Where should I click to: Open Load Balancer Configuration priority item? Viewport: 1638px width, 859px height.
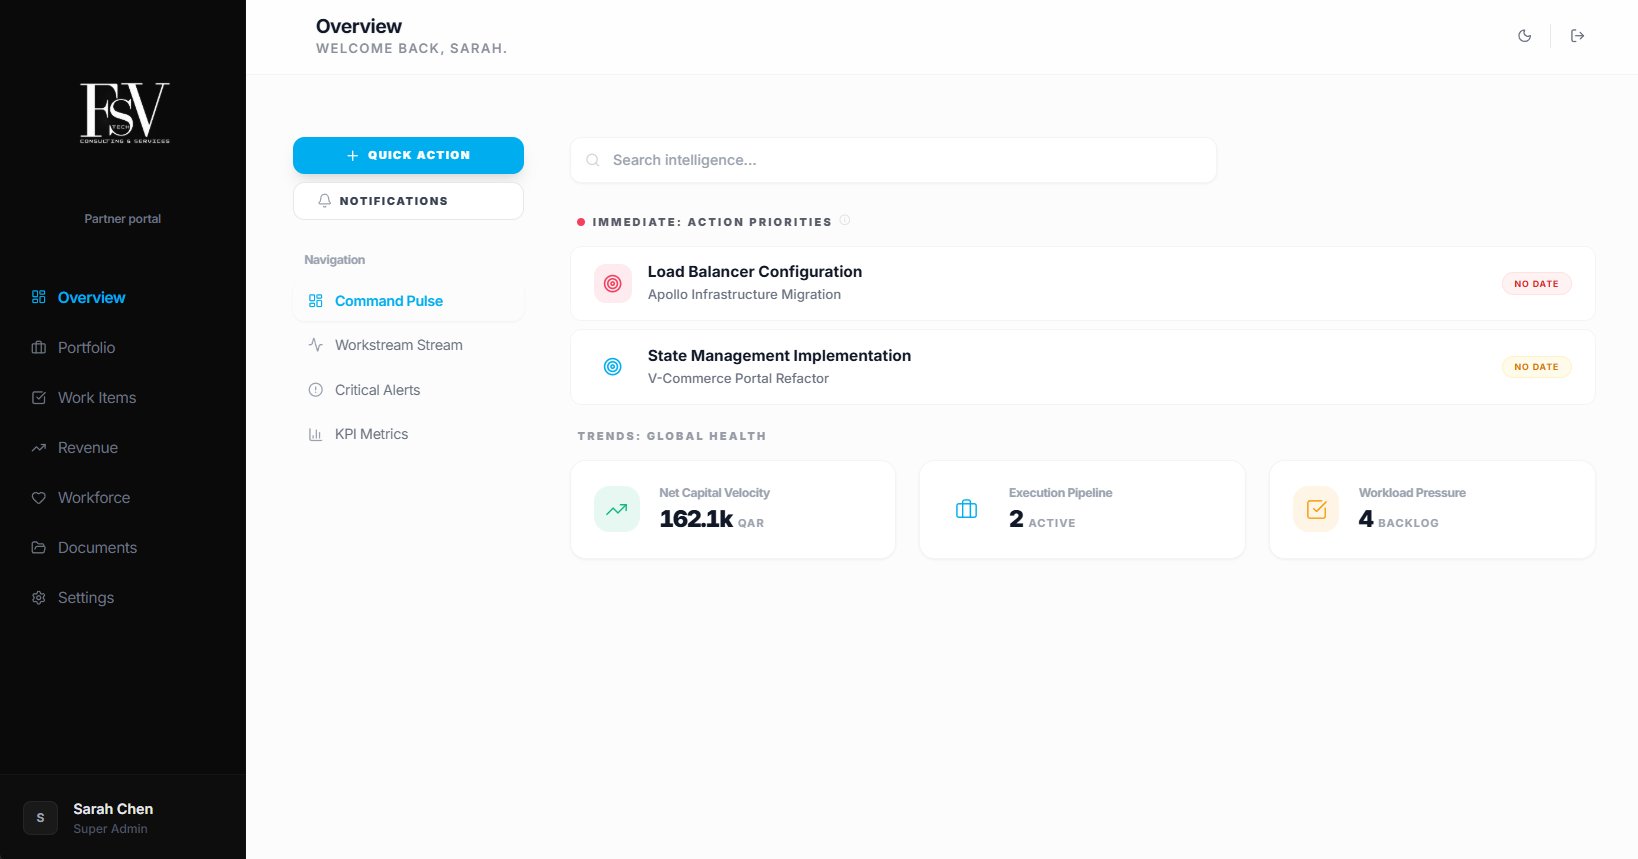click(x=1082, y=283)
